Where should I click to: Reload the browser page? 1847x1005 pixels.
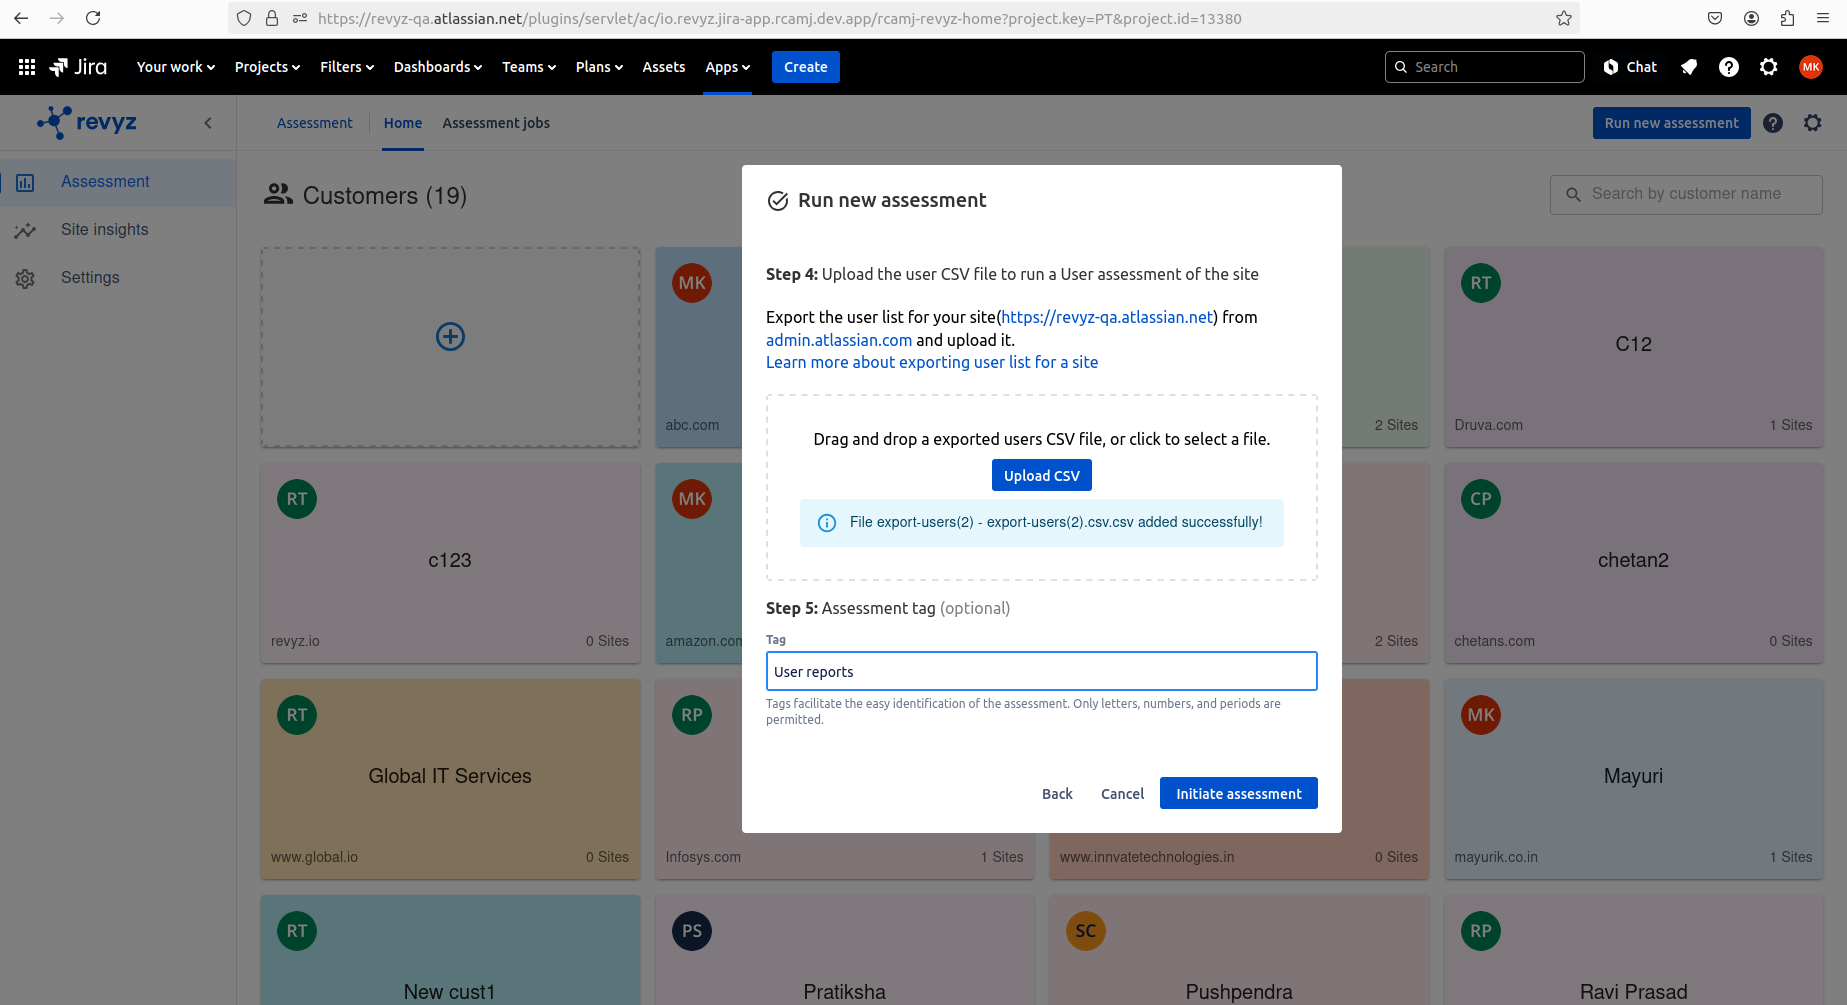[x=93, y=18]
